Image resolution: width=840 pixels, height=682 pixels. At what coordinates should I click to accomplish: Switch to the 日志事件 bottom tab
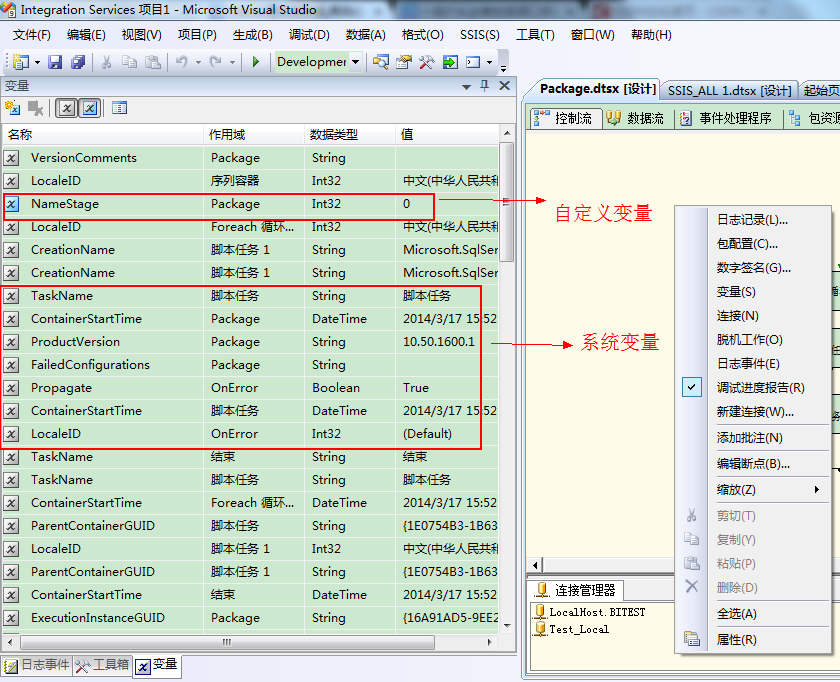coord(37,665)
